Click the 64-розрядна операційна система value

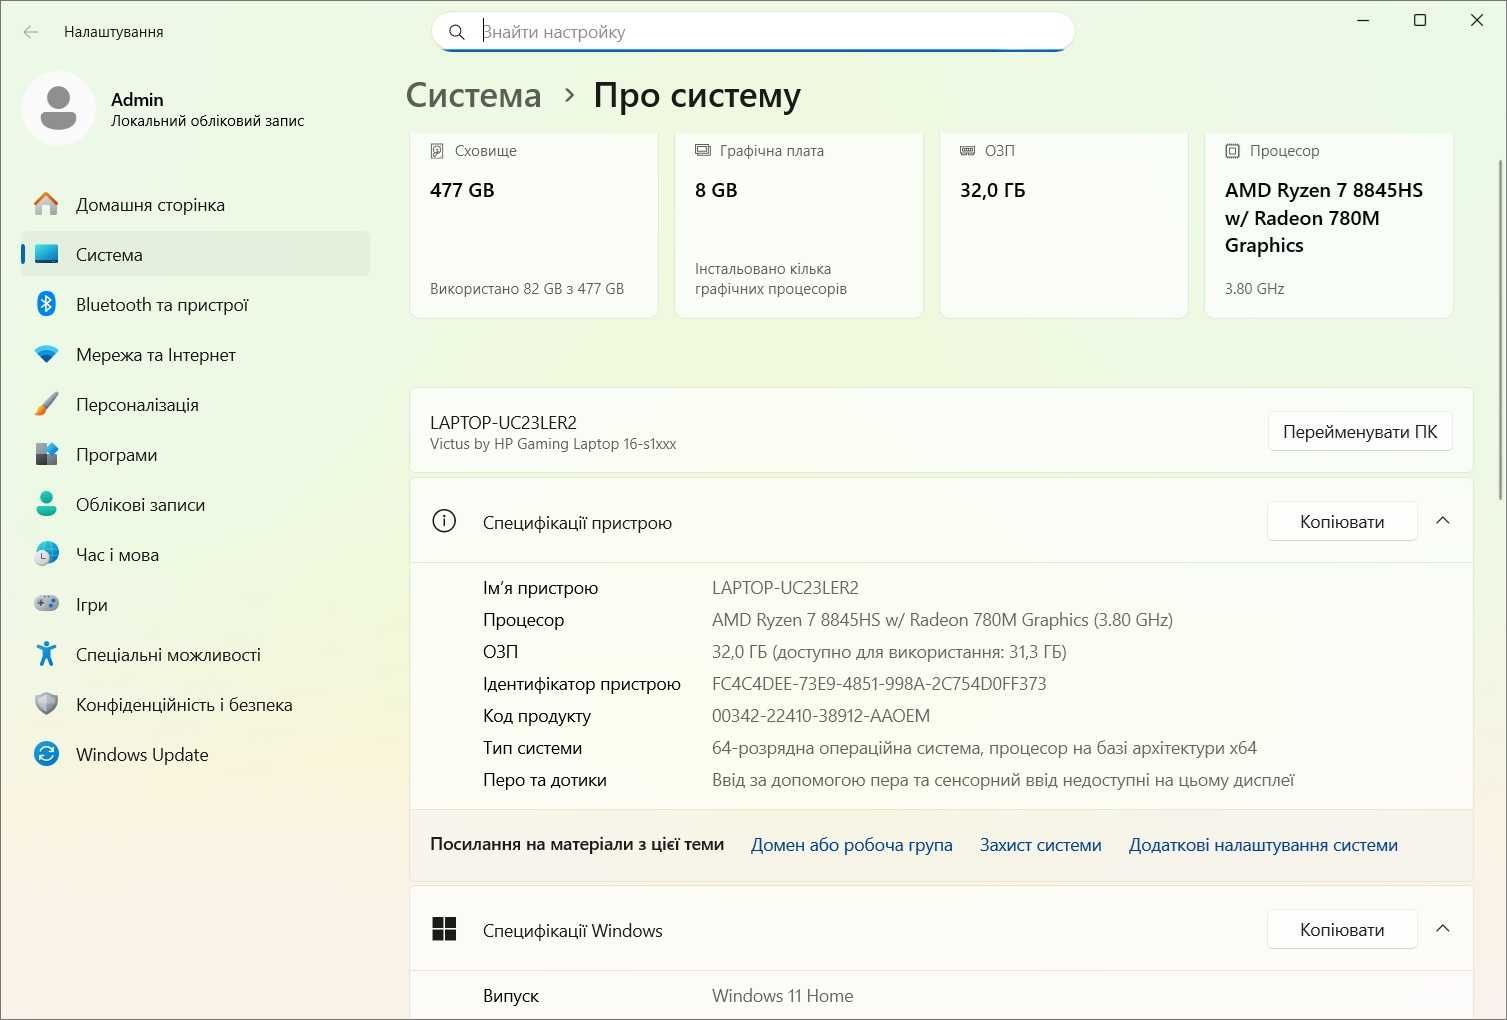point(984,748)
